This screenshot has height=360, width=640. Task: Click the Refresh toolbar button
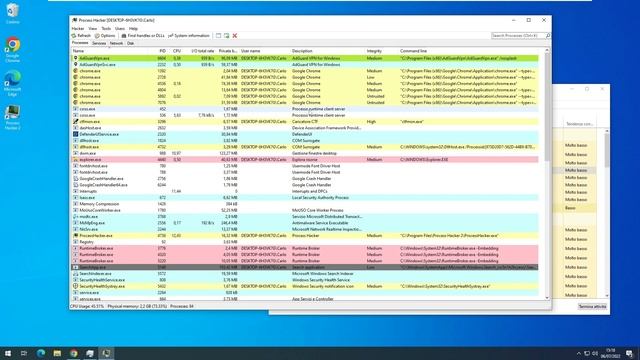tap(81, 36)
